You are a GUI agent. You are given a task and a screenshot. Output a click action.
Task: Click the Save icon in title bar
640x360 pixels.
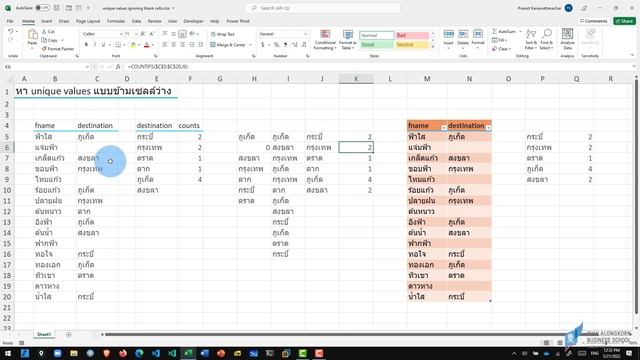click(57, 8)
